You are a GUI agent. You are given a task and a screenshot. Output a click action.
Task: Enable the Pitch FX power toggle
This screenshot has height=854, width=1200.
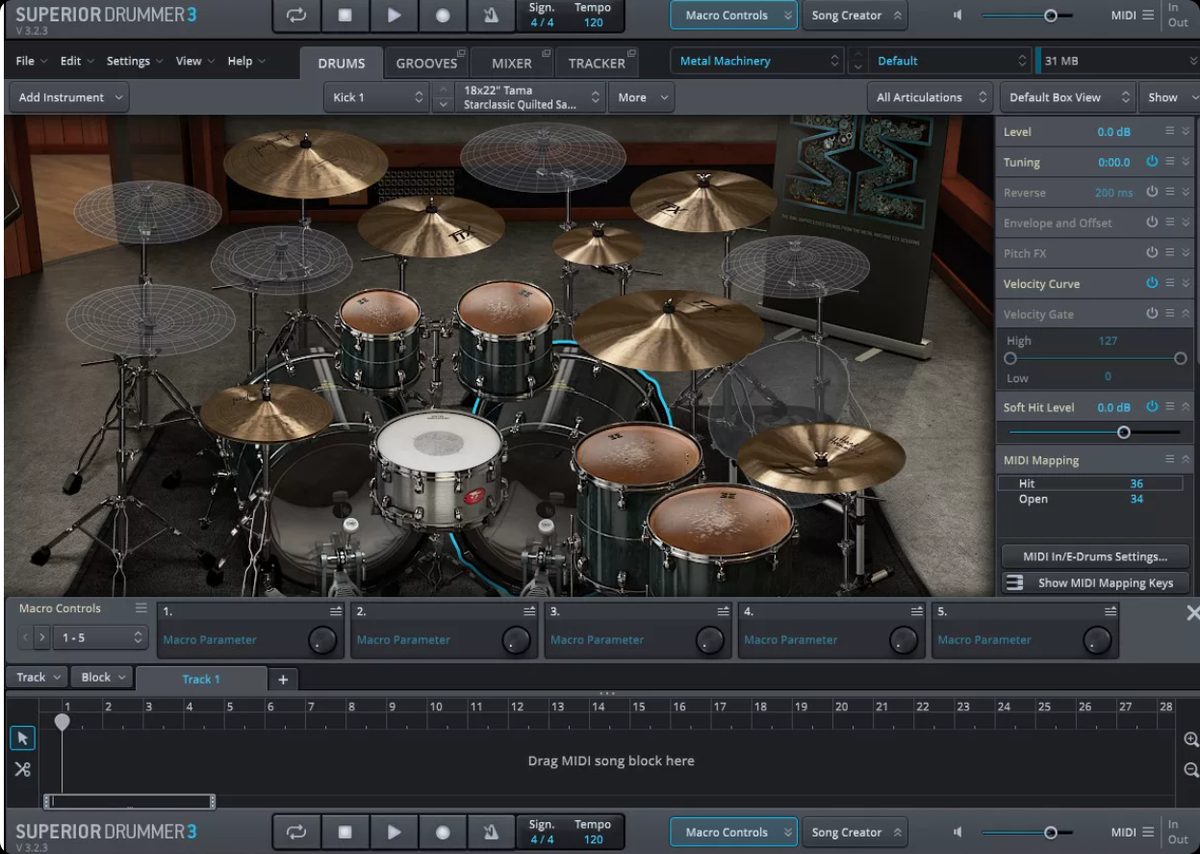tap(1152, 253)
